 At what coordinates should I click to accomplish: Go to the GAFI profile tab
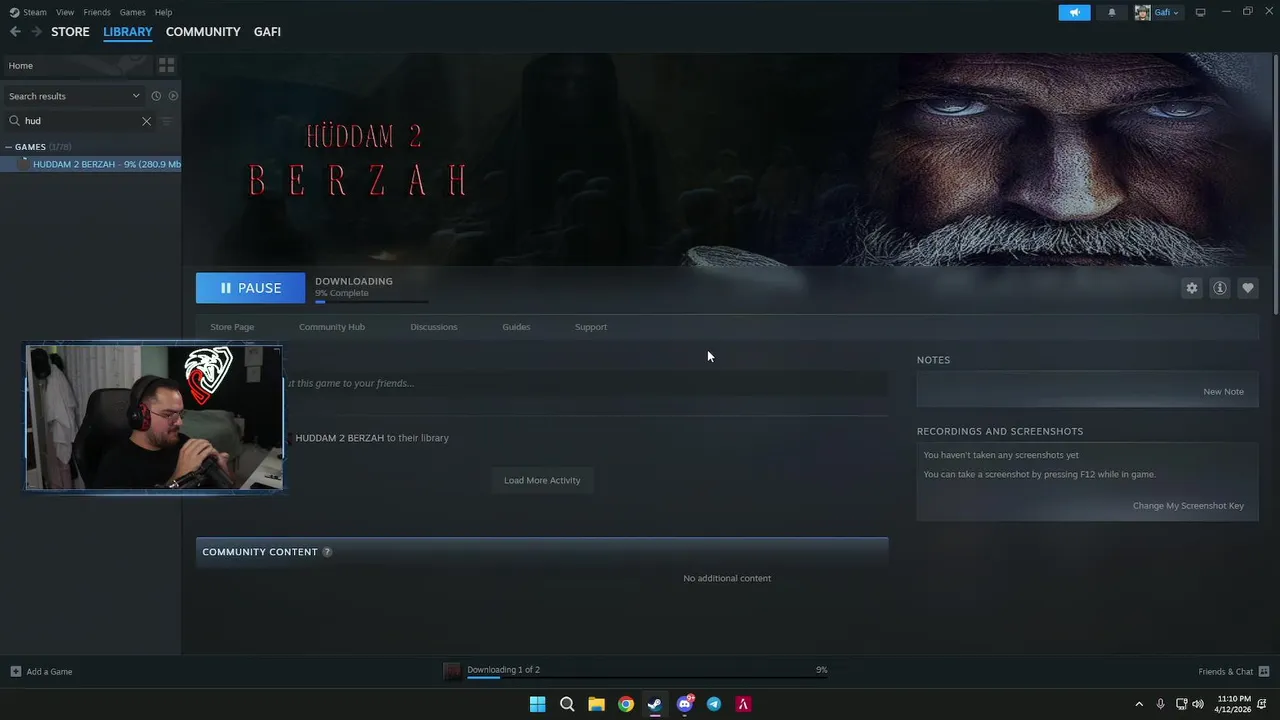pos(267,32)
